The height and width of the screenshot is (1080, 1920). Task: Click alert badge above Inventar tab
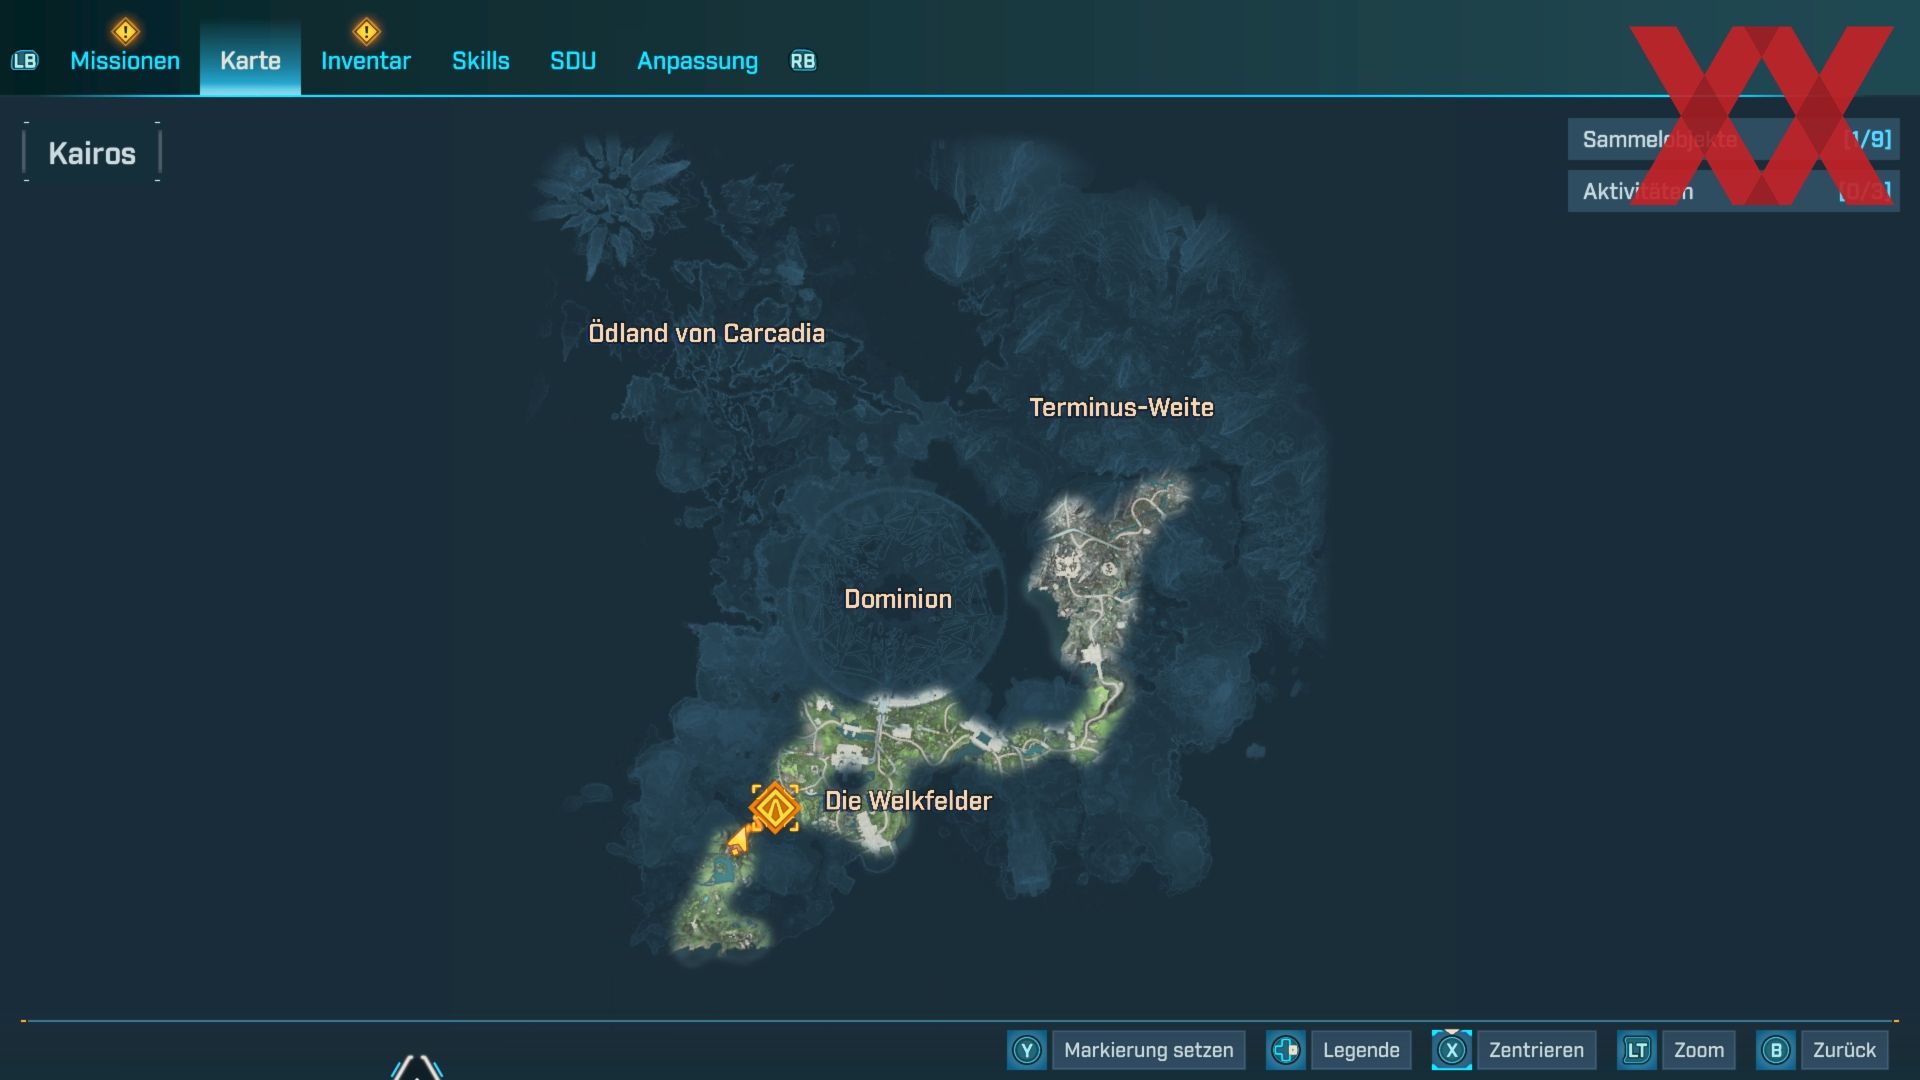pyautogui.click(x=366, y=31)
